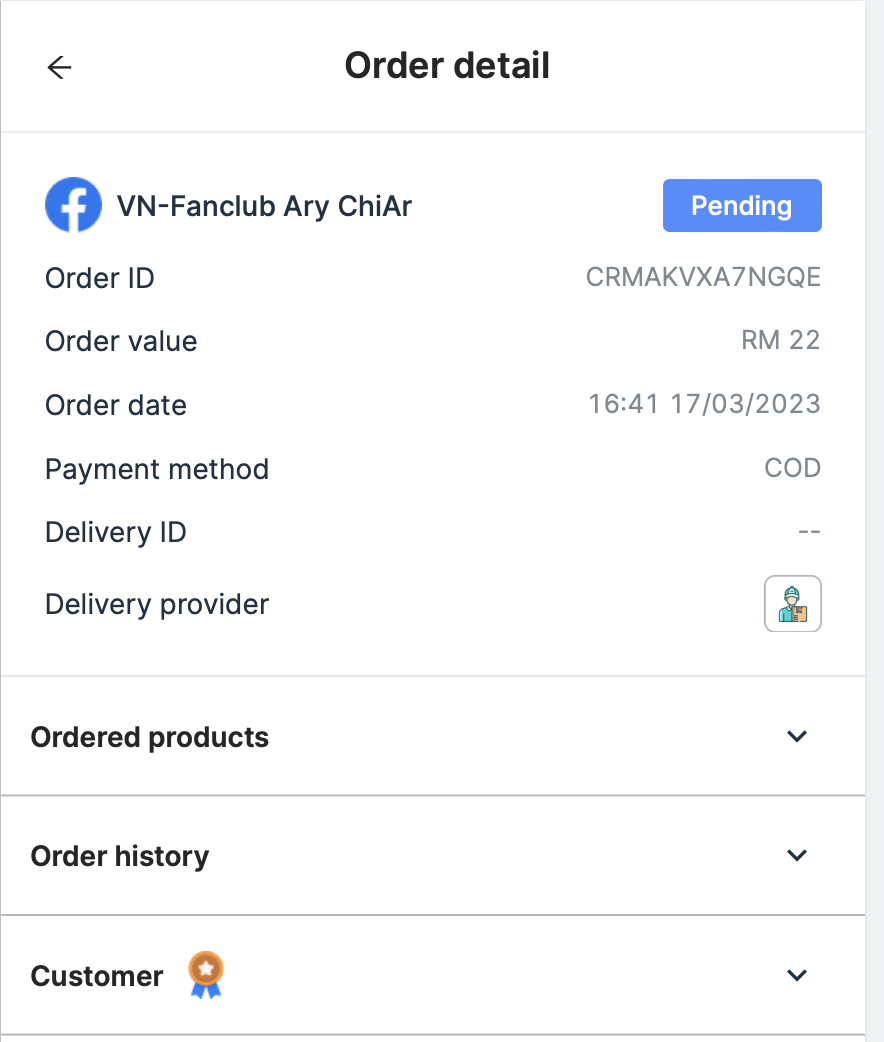The image size is (884, 1042).
Task: Open the VN-Fanclub Ary ChiAr page name
Action: tap(264, 206)
